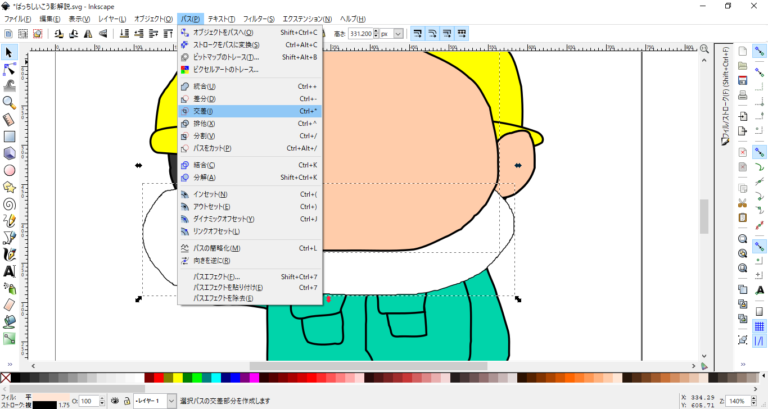This screenshot has width=768, height=409.
Task: Toggle the snap to guides button
Action: click(759, 341)
